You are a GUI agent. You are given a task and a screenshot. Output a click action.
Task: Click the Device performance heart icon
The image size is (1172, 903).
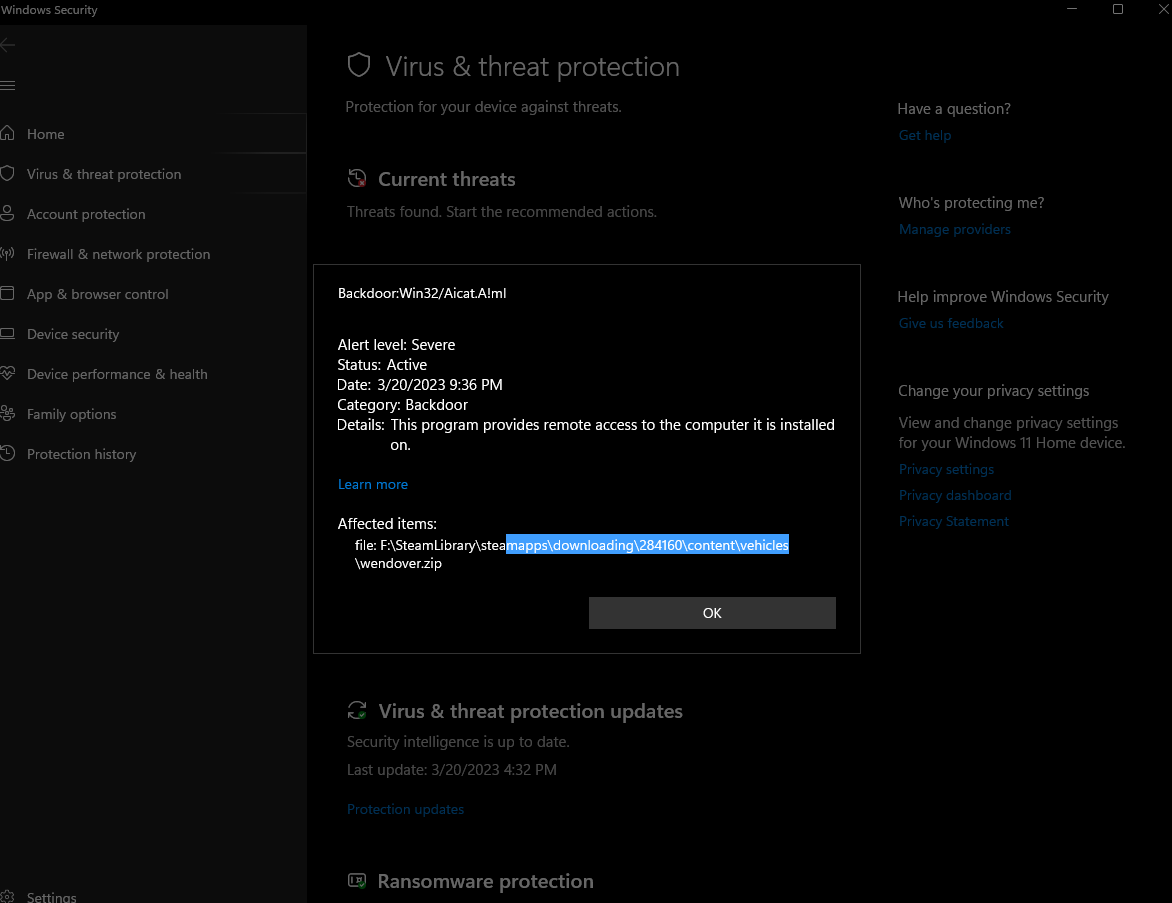pyautogui.click(x=7, y=373)
